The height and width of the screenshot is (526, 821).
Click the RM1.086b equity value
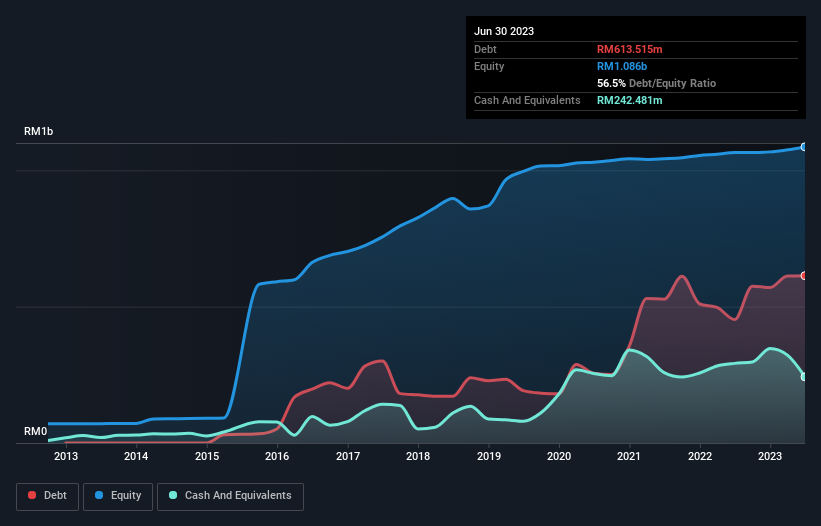[622, 66]
